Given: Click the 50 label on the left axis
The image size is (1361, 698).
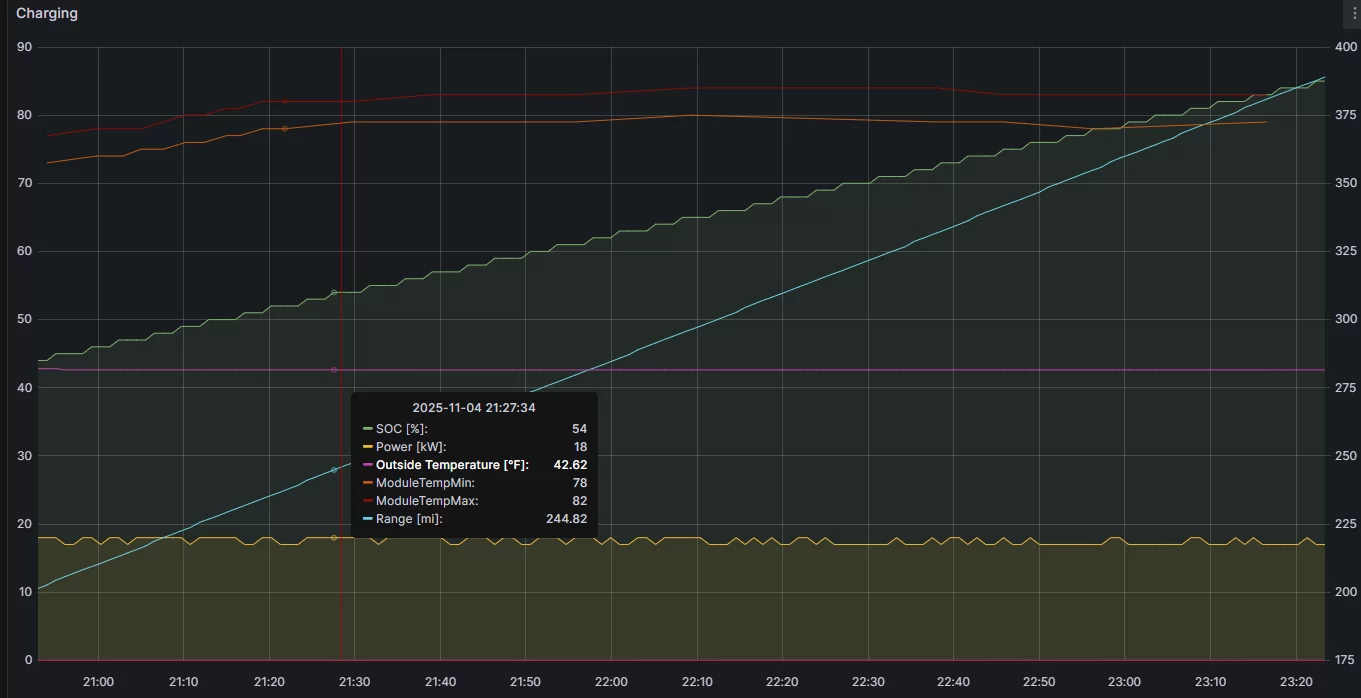Looking at the screenshot, I should pyautogui.click(x=25, y=320).
